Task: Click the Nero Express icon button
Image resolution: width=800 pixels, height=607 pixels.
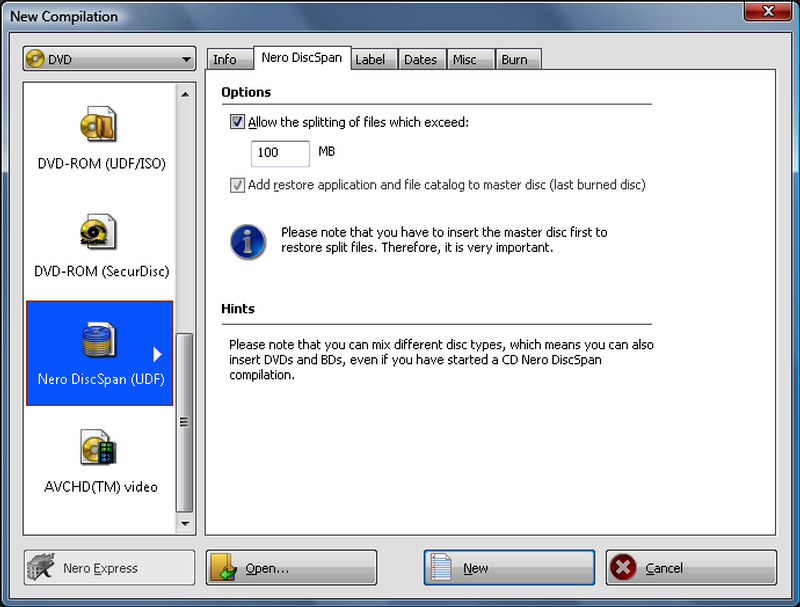Action: pos(40,568)
